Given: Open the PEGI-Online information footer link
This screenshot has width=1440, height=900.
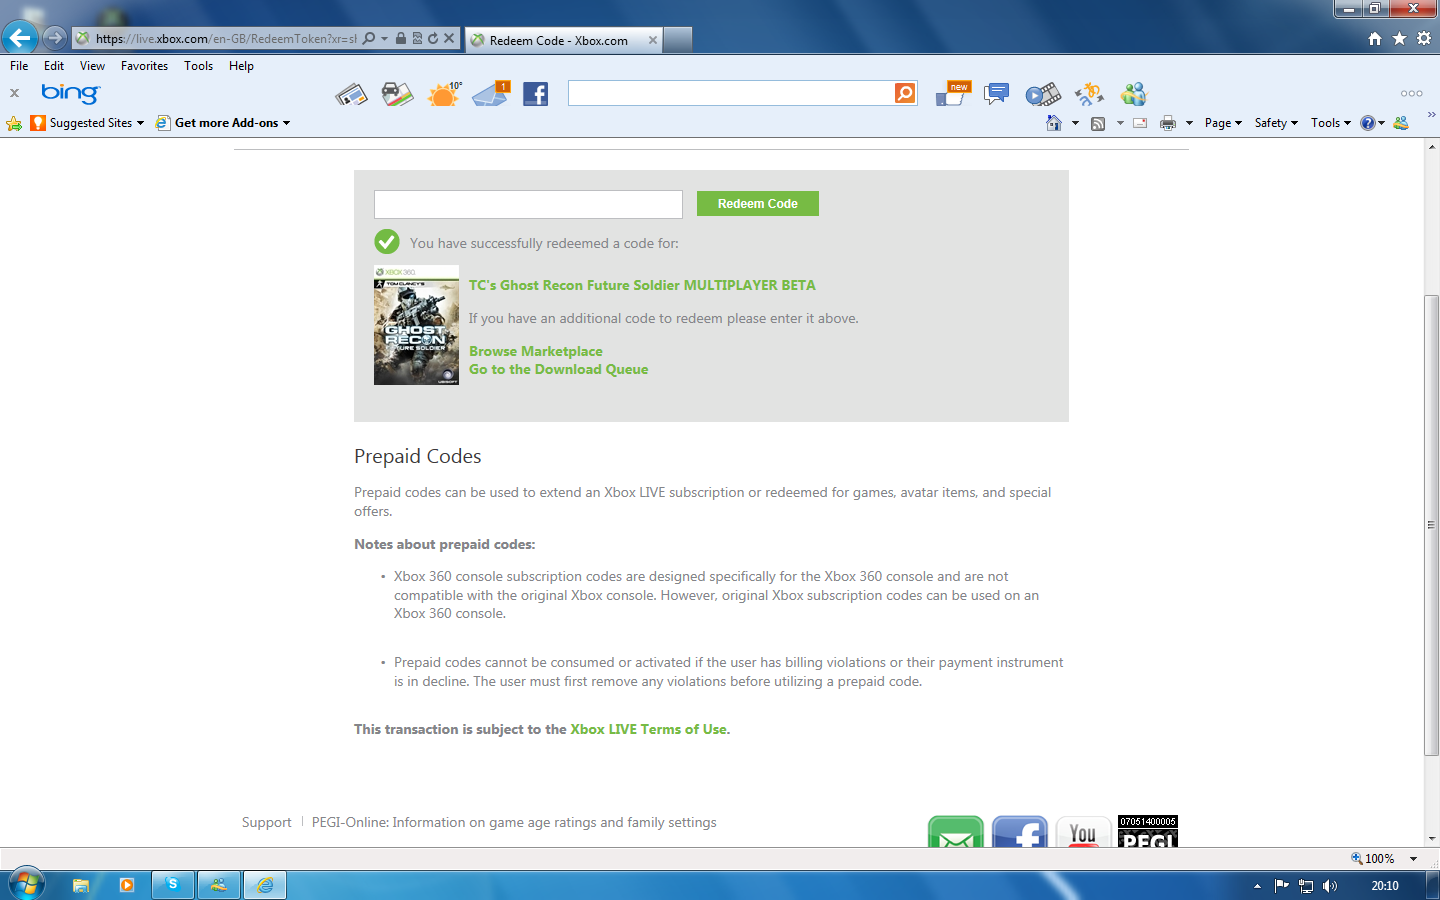Looking at the screenshot, I should 514,822.
